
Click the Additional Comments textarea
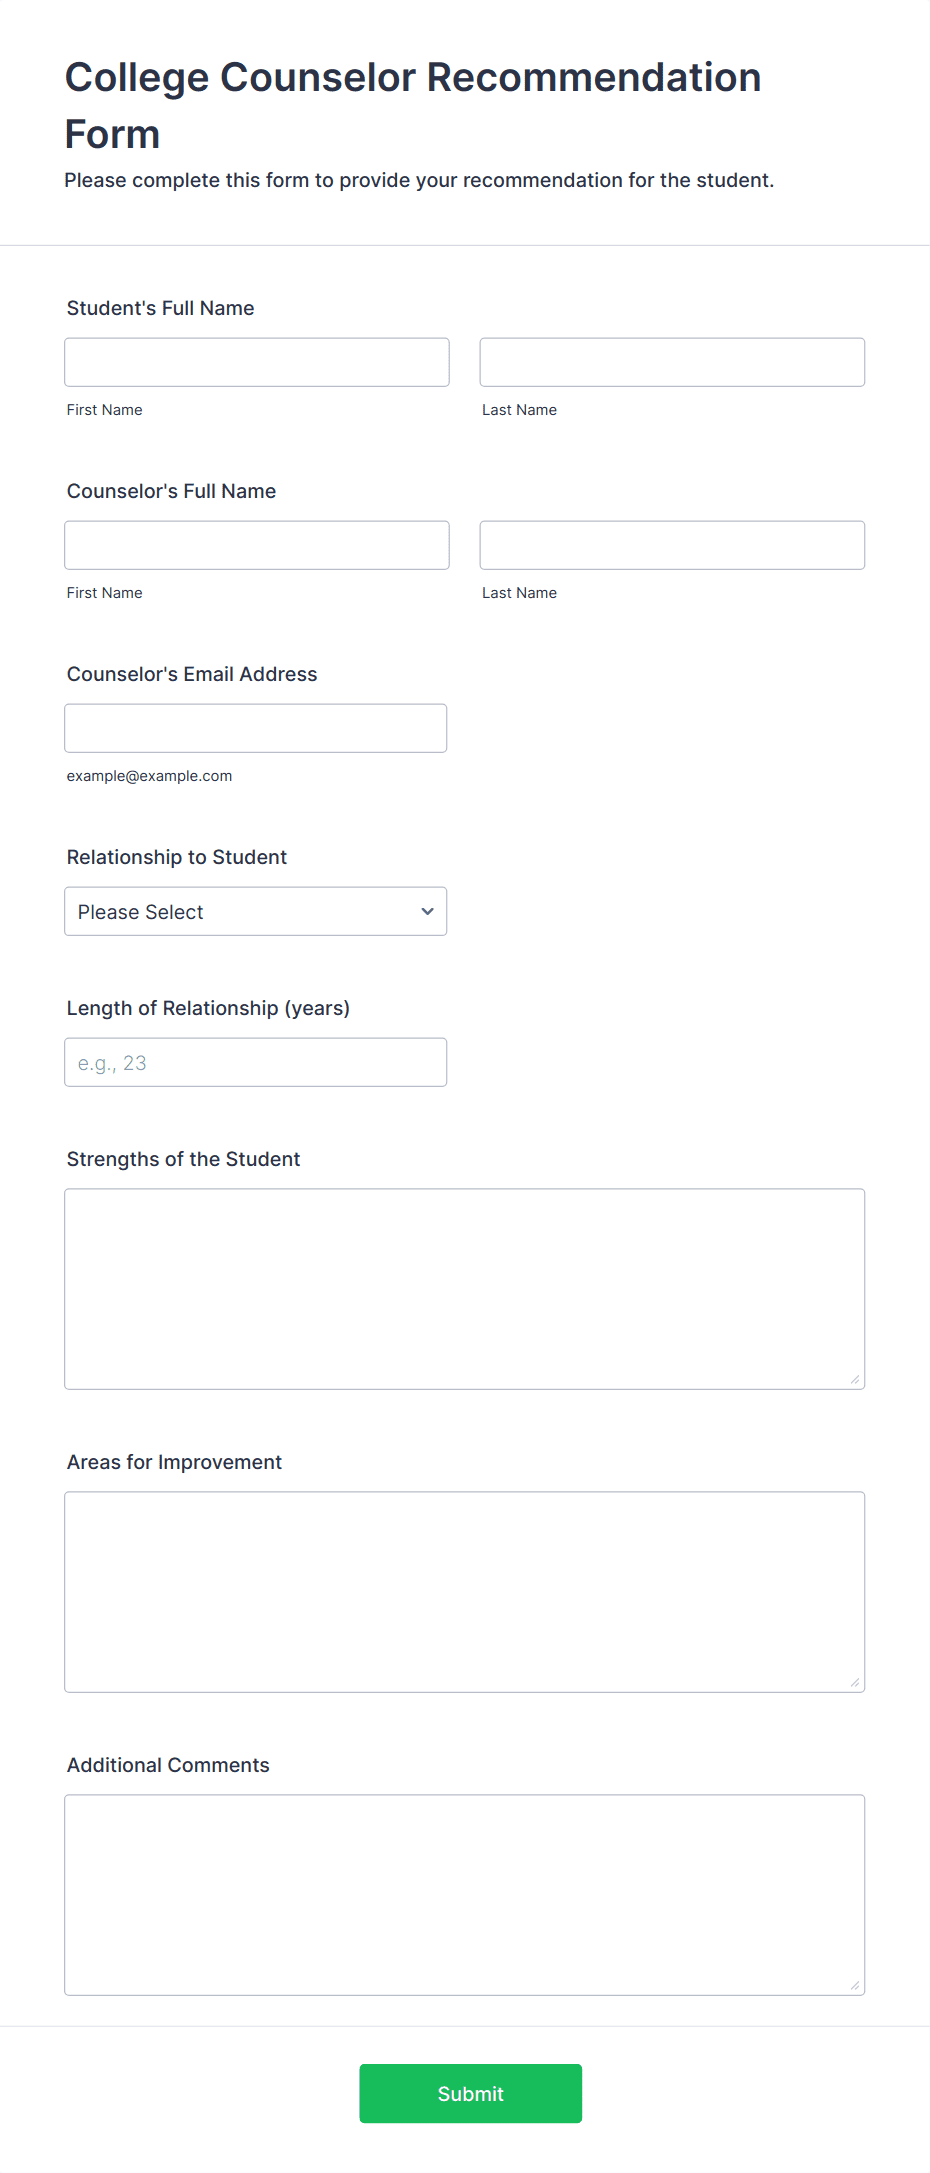point(465,1895)
